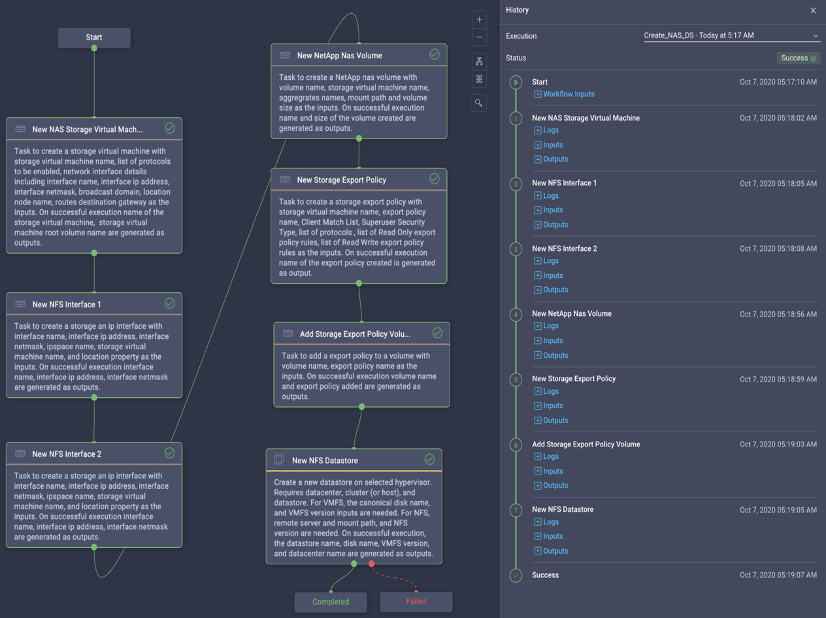Image resolution: width=826 pixels, height=618 pixels.
Task: Click the Failed end node
Action: point(416,602)
